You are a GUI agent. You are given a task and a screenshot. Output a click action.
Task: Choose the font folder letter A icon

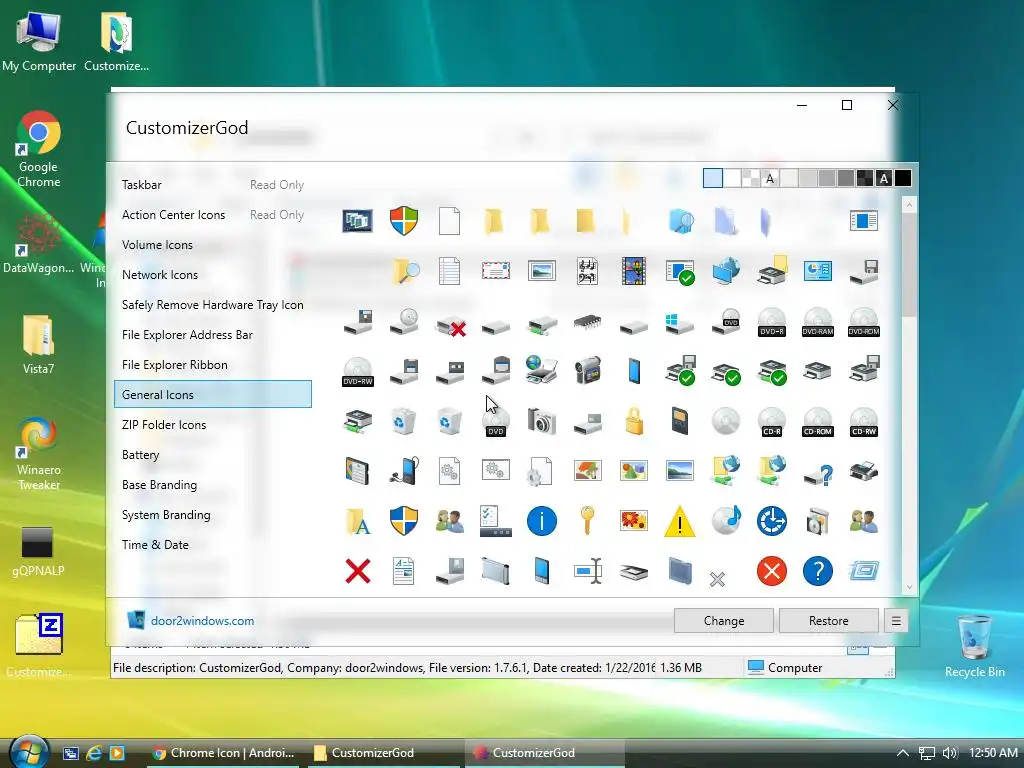(358, 521)
